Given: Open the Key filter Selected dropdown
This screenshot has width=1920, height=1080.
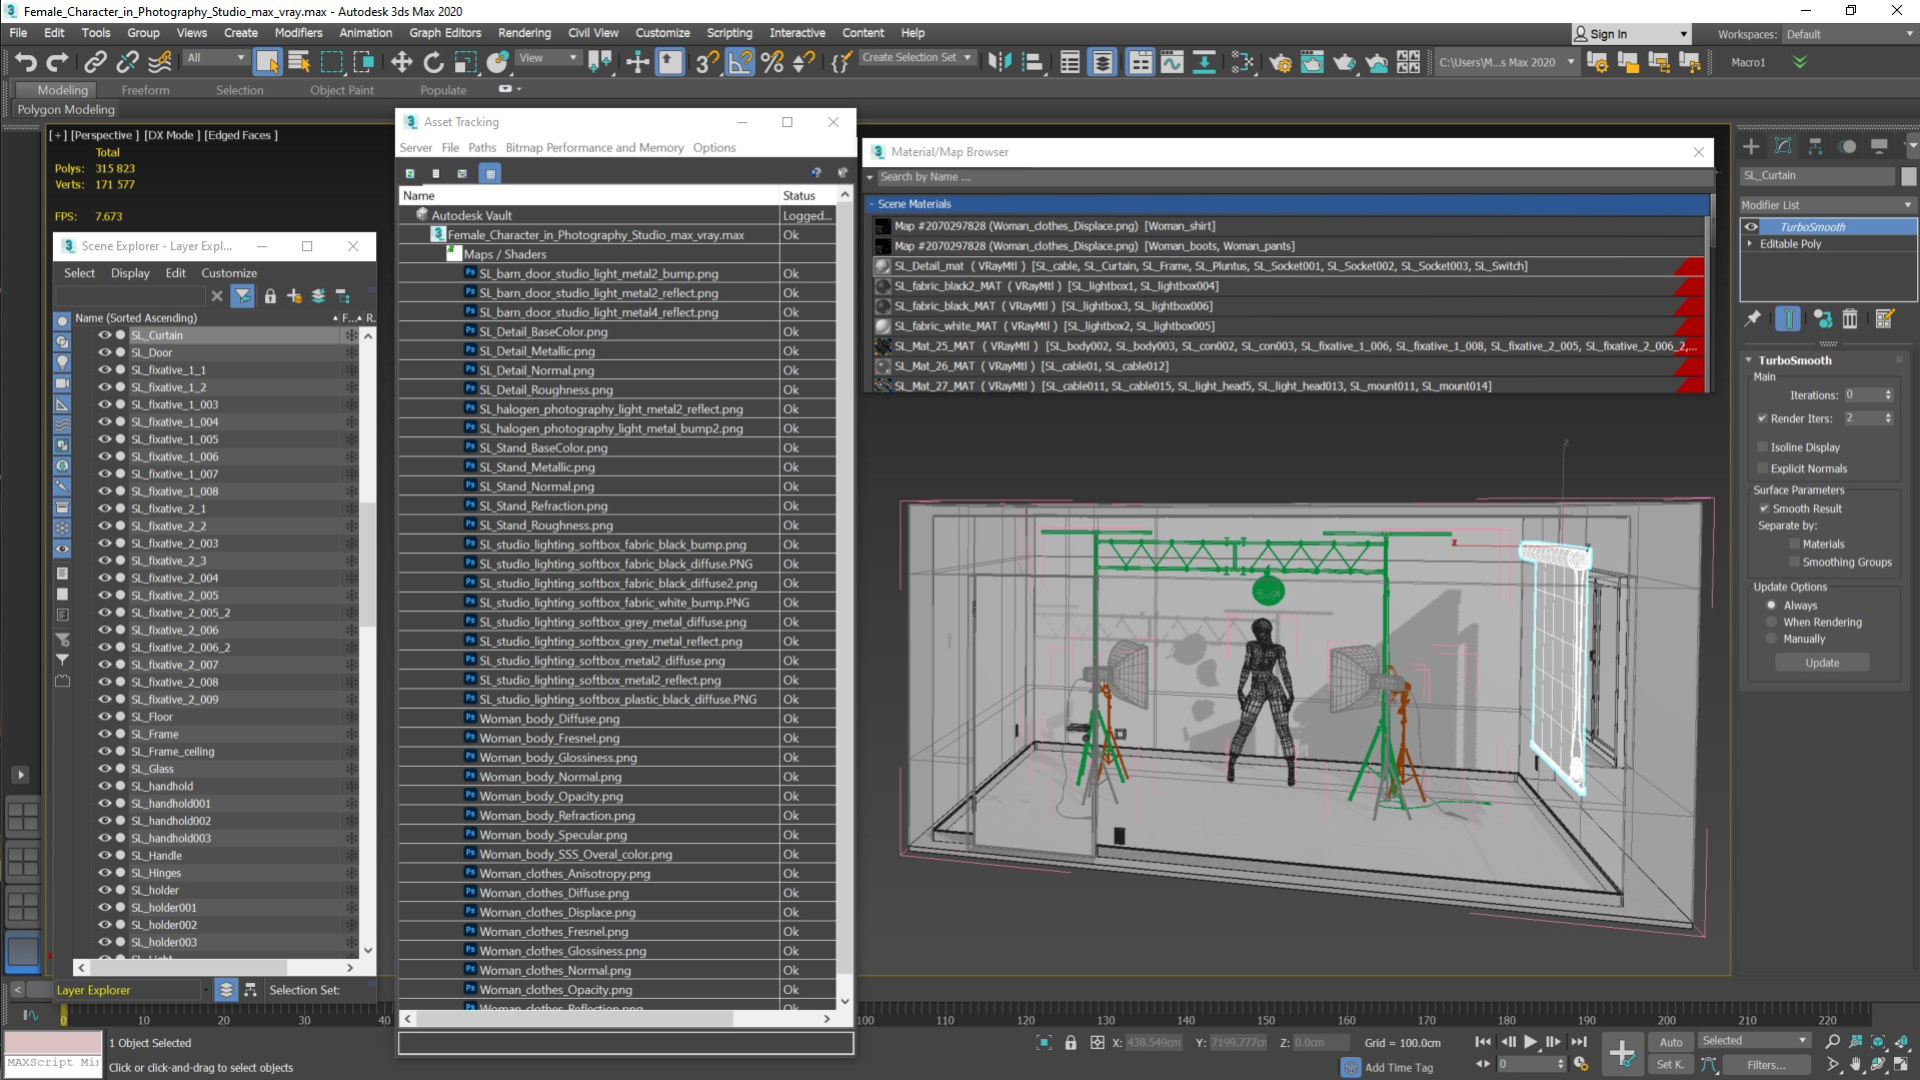Looking at the screenshot, I should (x=1755, y=1041).
